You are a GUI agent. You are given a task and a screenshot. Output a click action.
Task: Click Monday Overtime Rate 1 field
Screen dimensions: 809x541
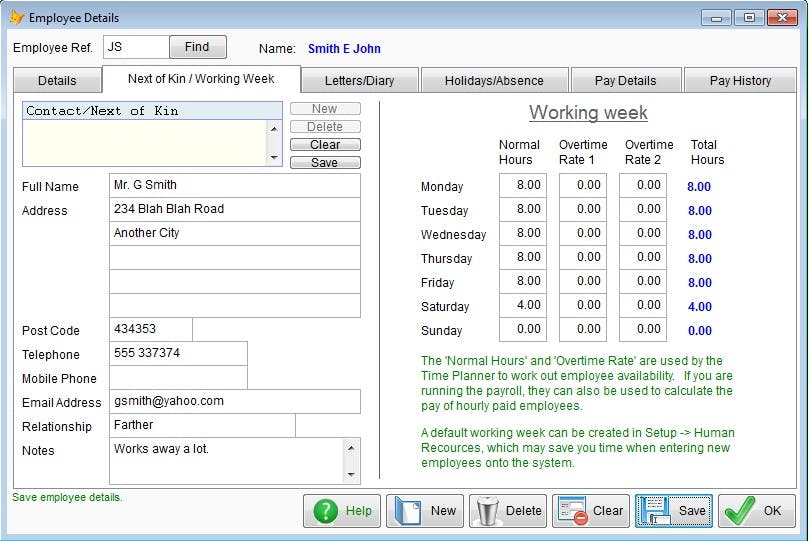[583, 185]
